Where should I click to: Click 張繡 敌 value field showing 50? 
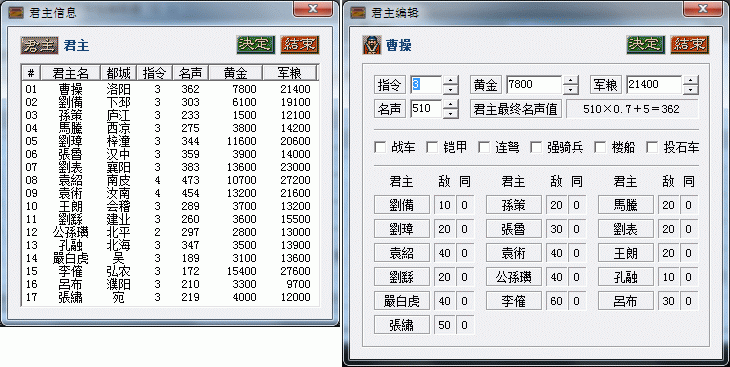445,325
